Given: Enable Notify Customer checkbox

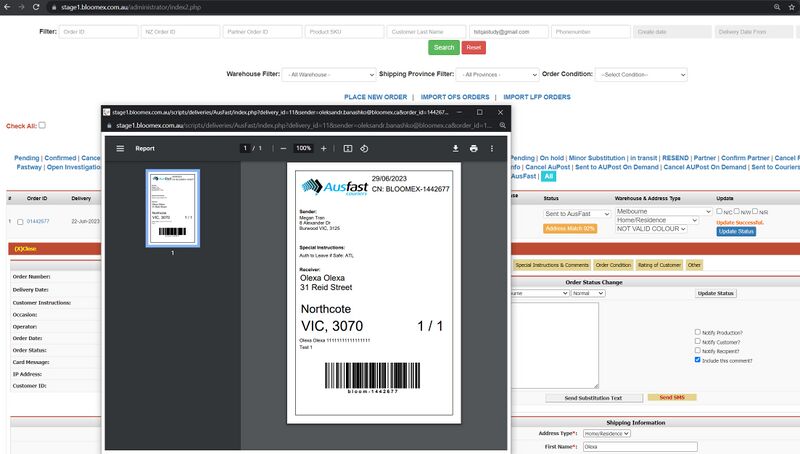Looking at the screenshot, I should pyautogui.click(x=697, y=341).
